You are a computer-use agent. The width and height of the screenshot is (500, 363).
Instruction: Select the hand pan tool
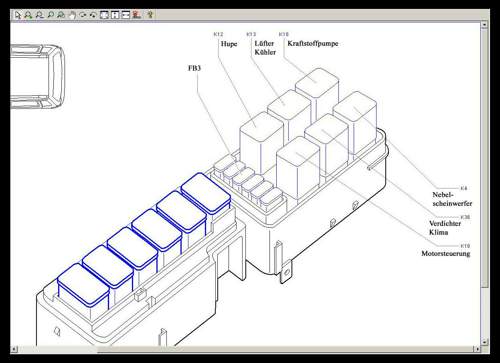(x=72, y=15)
